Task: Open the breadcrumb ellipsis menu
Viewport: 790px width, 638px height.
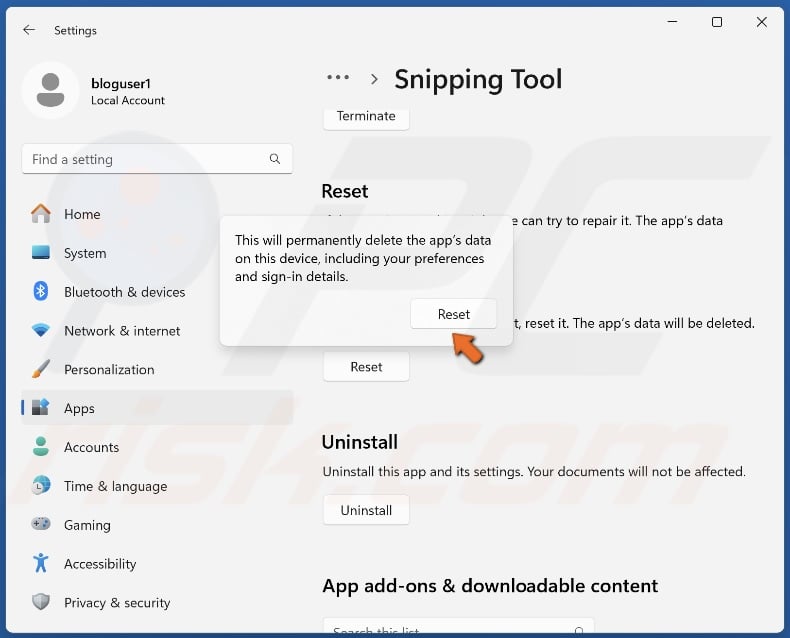Action: [338, 78]
